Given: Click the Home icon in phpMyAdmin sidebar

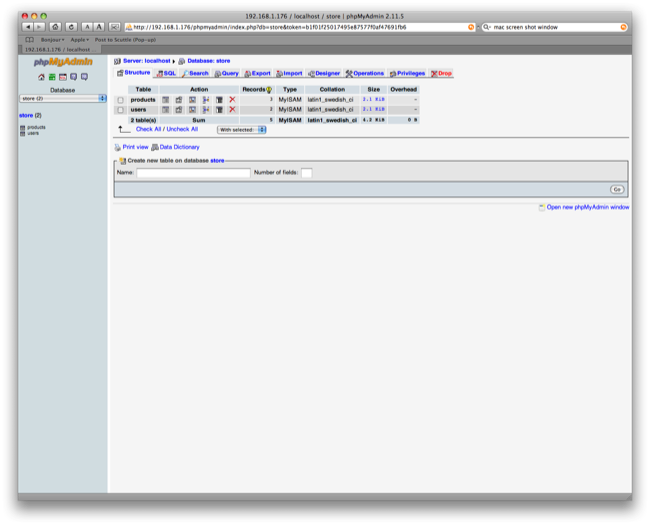Looking at the screenshot, I should tap(41, 77).
